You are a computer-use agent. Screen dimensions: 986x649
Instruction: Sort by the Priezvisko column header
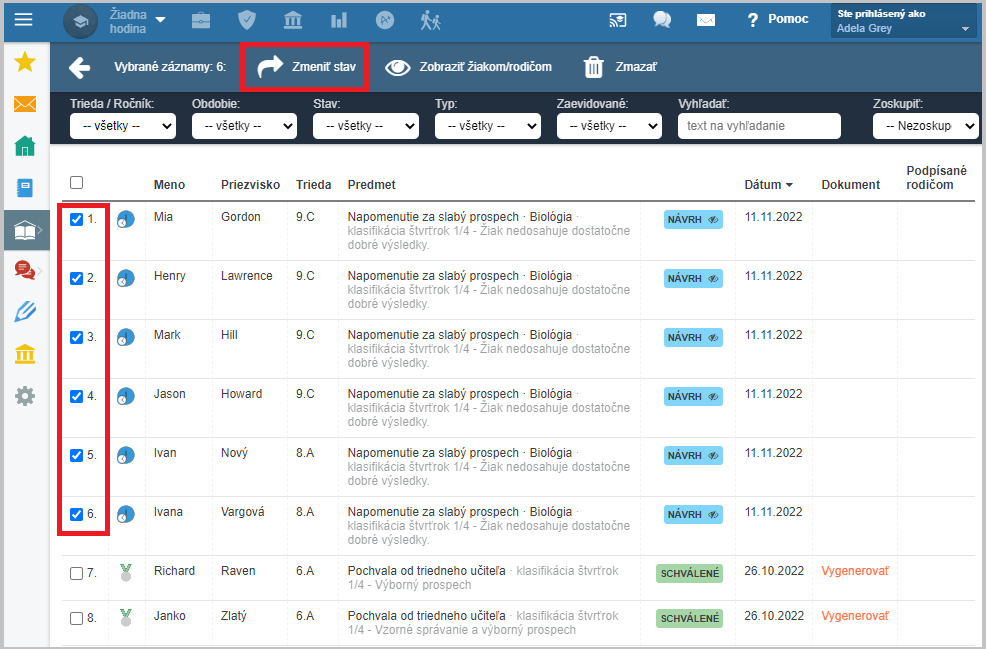(250, 185)
